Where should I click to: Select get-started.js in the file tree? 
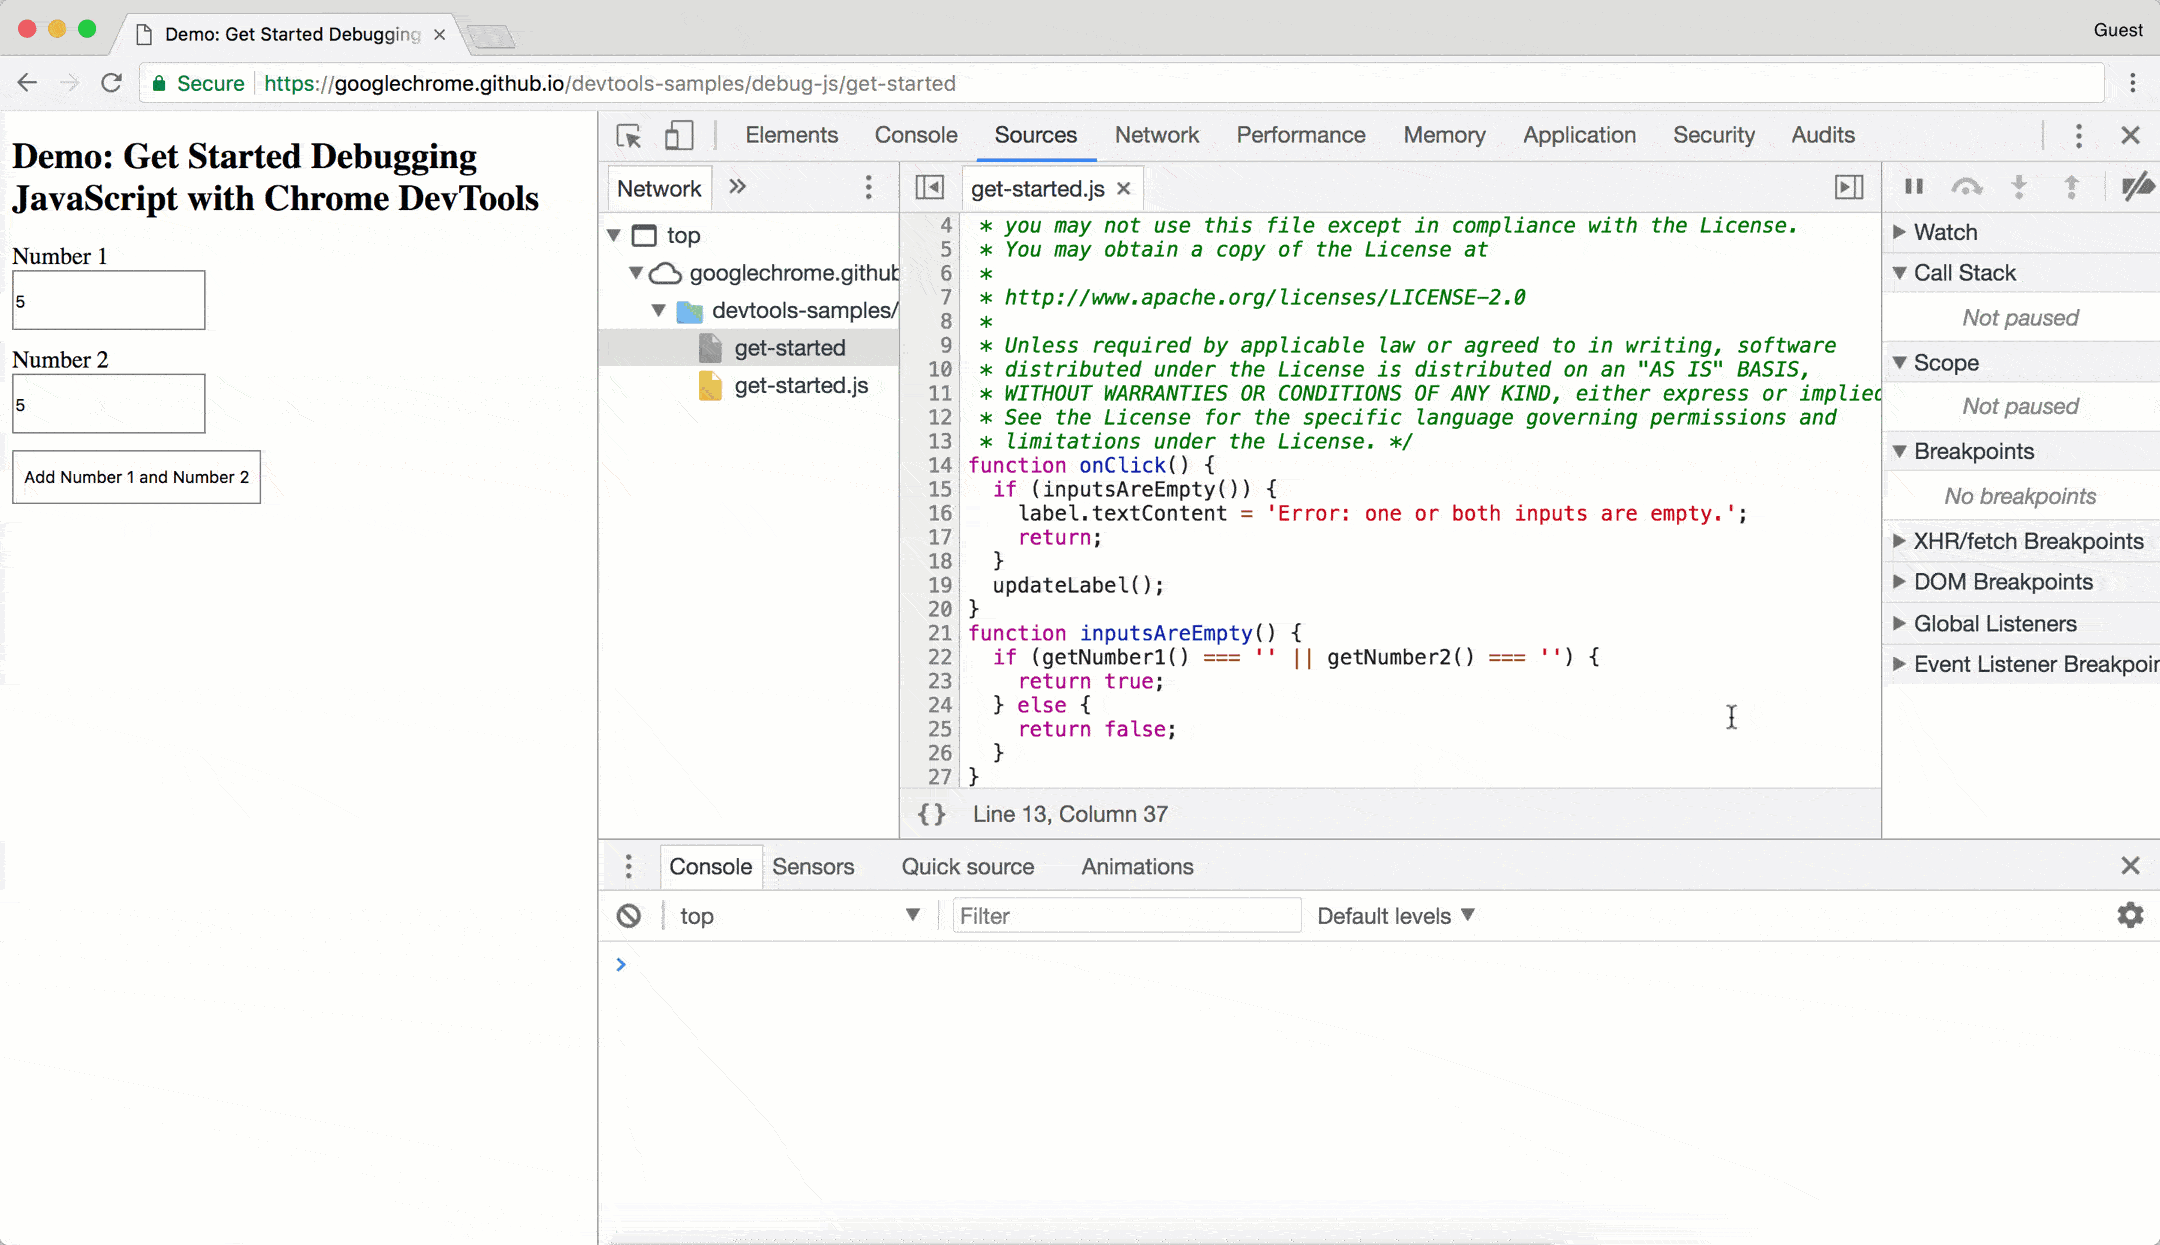[801, 384]
